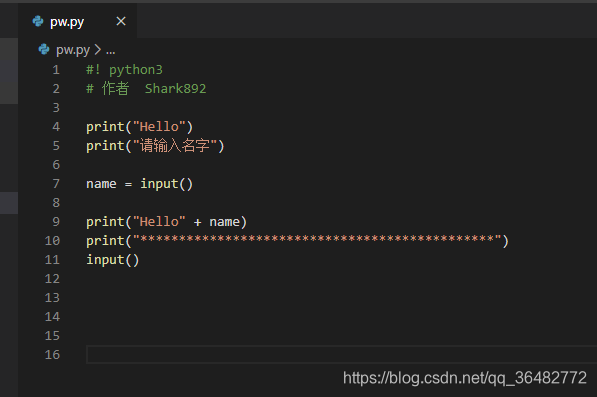Click line number 4 in gutter
Viewport: 597px width, 397px height.
(x=56, y=127)
